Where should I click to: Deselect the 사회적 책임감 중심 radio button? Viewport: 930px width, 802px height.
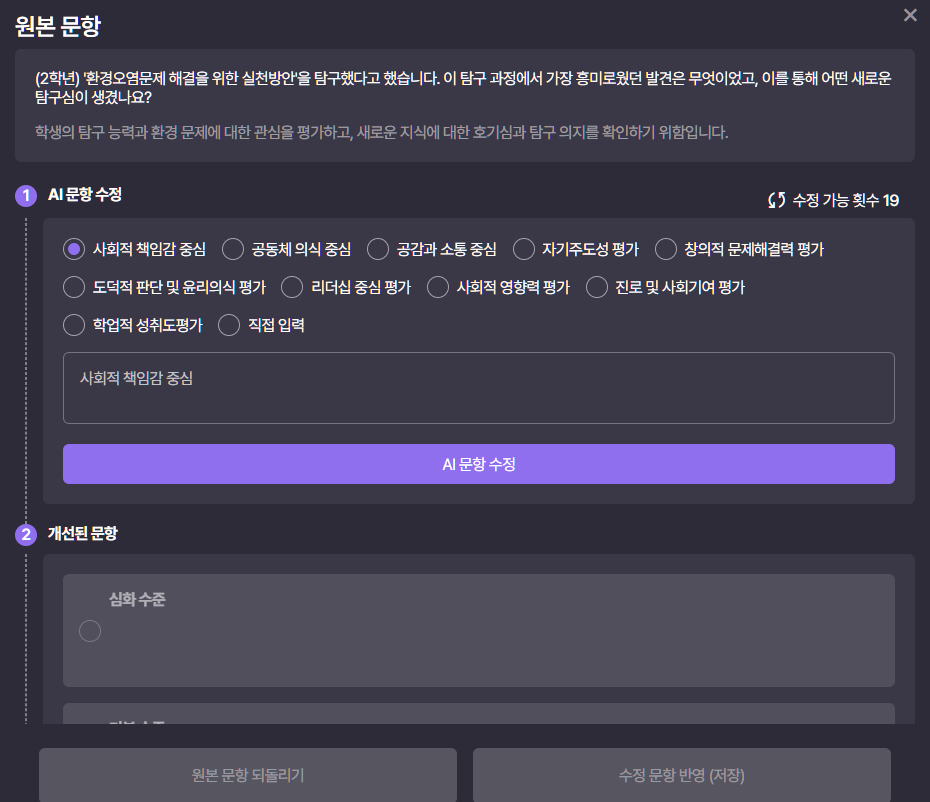tap(73, 249)
